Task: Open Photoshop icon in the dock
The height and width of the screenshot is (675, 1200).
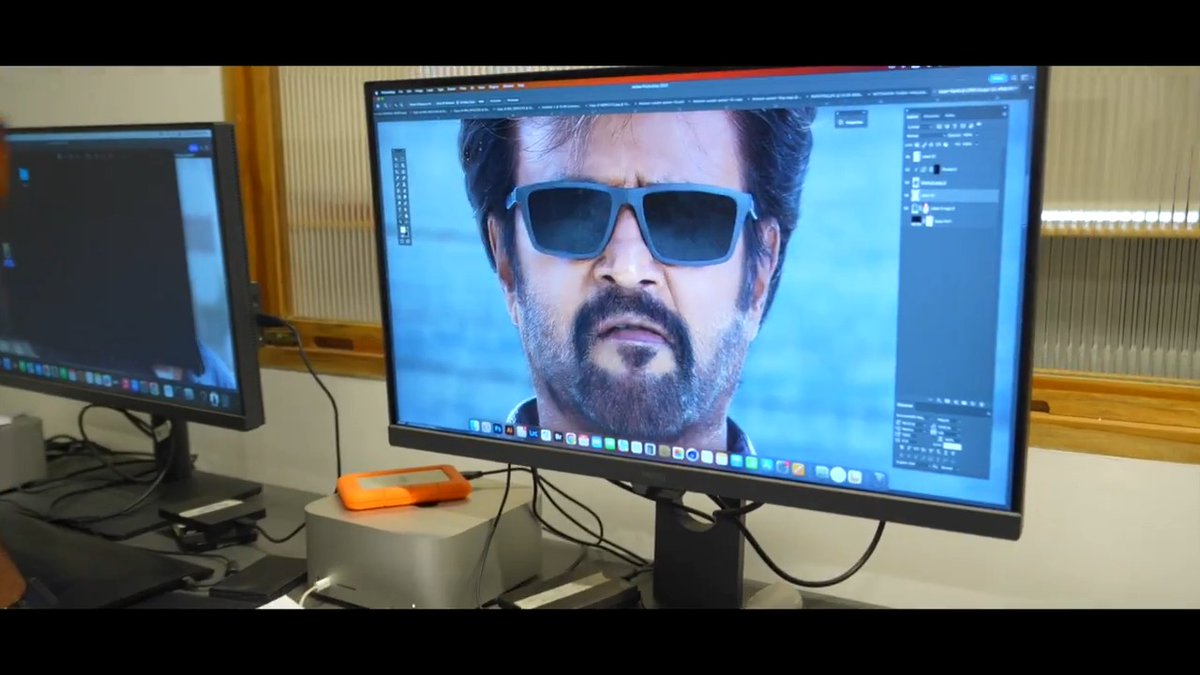Action: (x=497, y=428)
